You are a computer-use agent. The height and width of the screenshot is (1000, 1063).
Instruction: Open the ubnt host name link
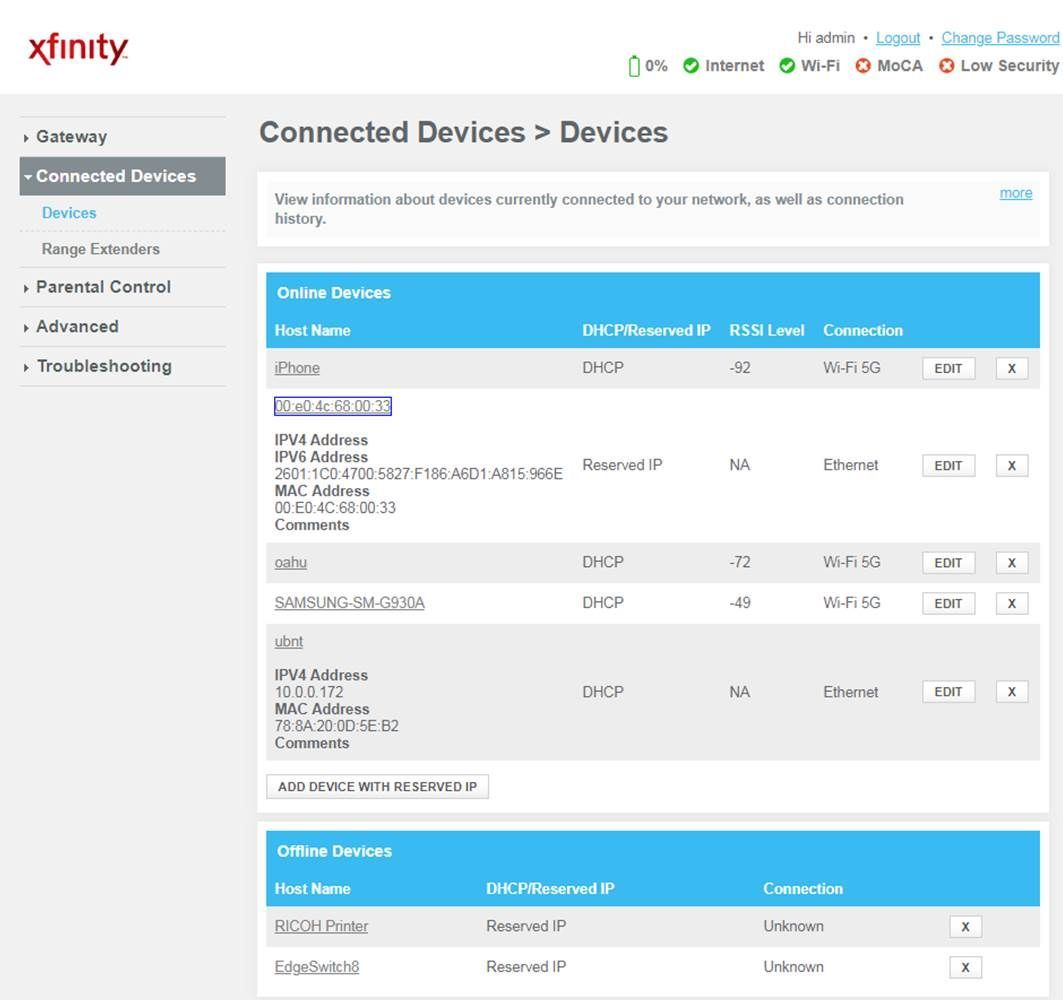[288, 642]
